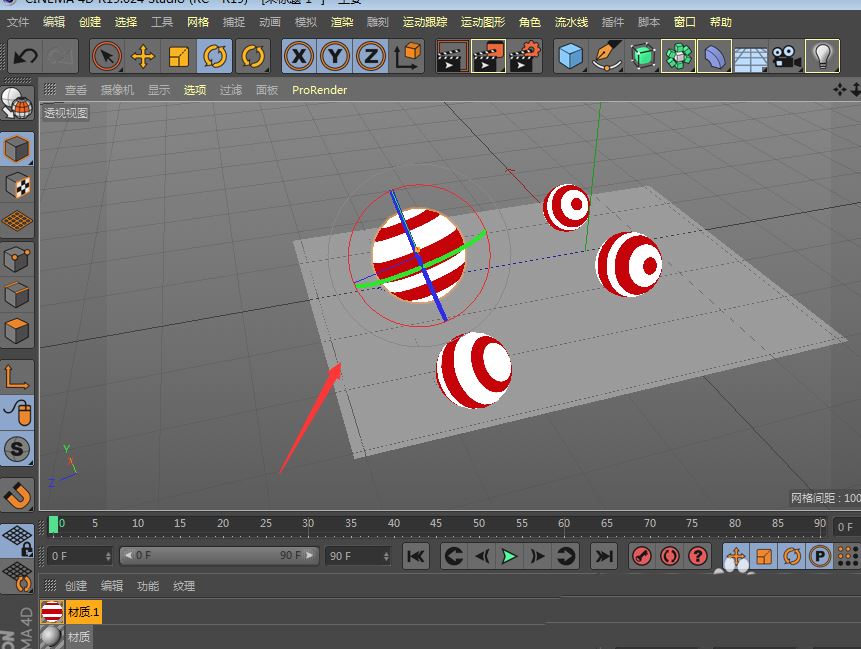Screen dimensions: 861x649
Task: Switch to Polygons mode in left sidebar
Action: coord(18,330)
